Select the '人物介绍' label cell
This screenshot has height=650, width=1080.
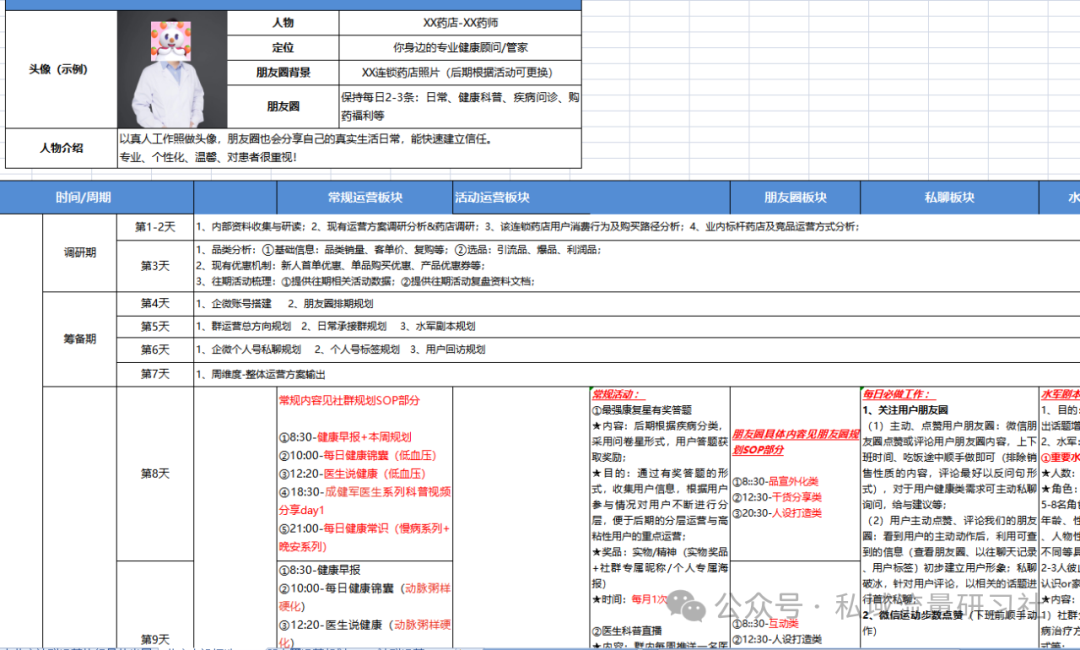point(61,147)
